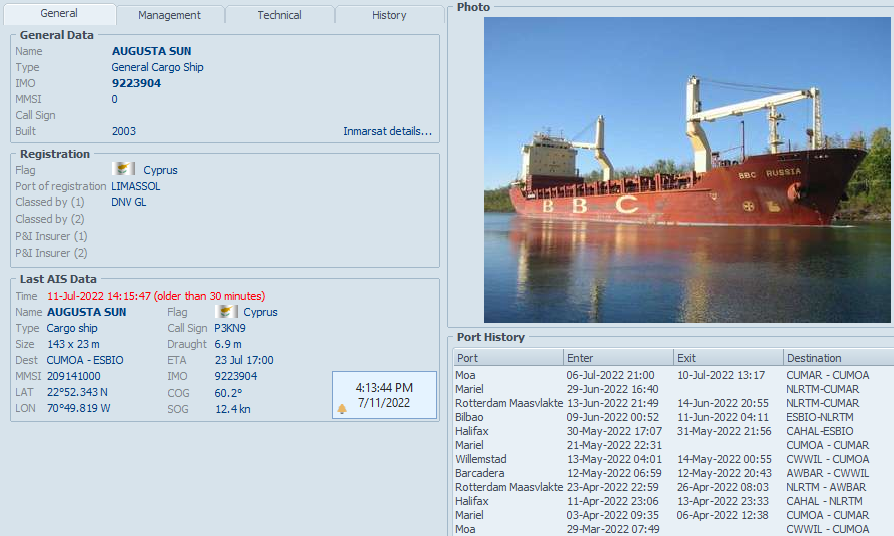
Task: Select call sign P3KN9
Action: tap(230, 328)
